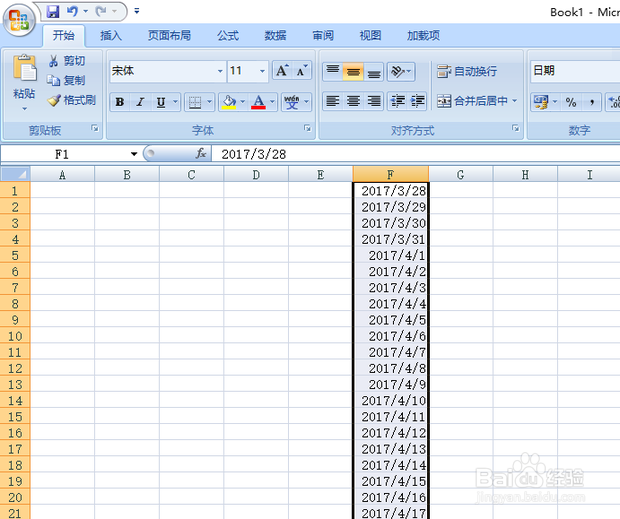The image size is (620, 519).
Task: Open font 字体 dialog launcher
Action: (x=307, y=128)
